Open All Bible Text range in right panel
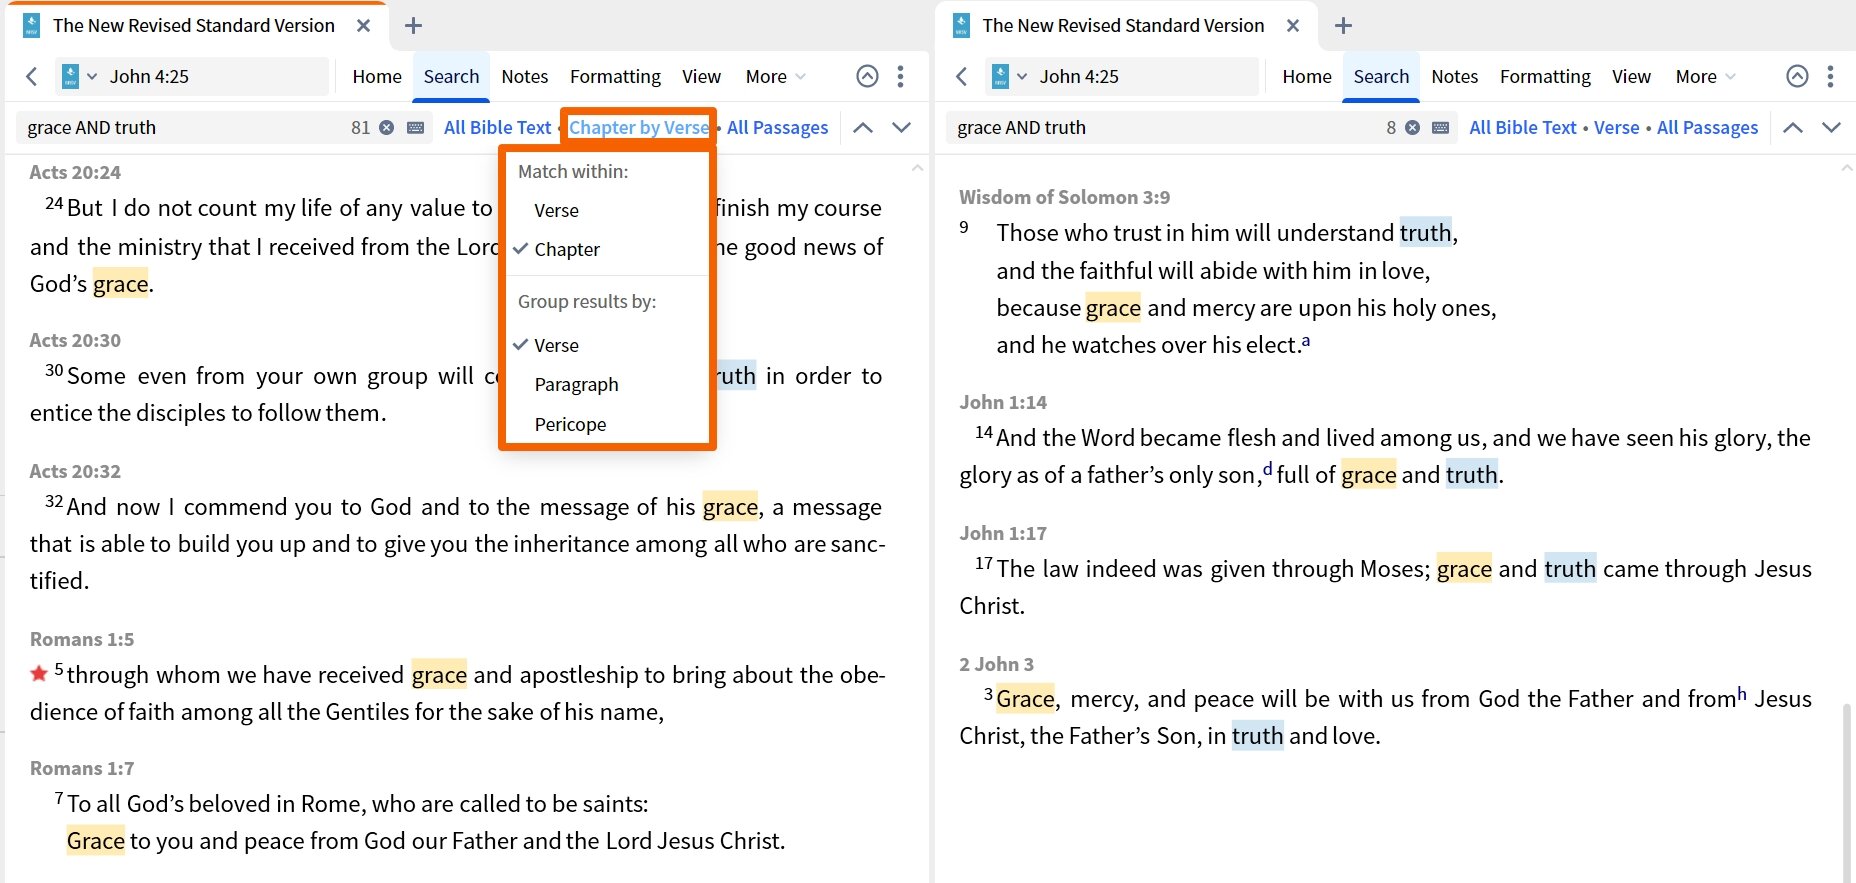Viewport: 1856px width, 883px height. coord(1522,127)
